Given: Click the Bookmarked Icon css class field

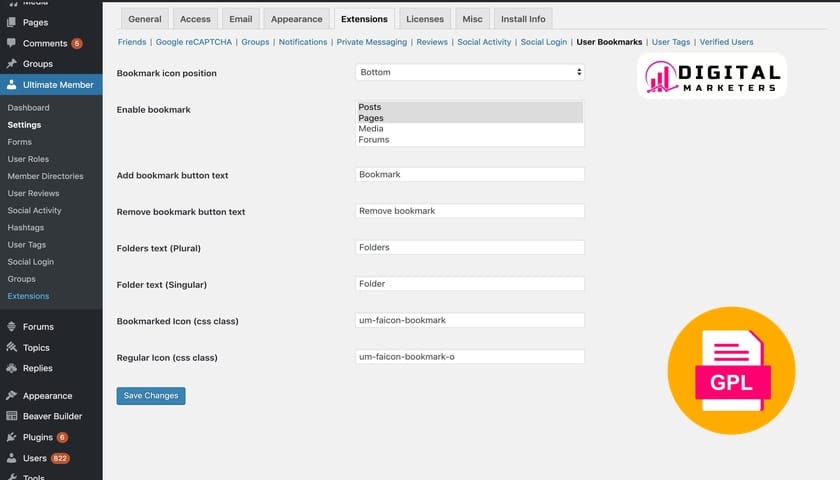Looking at the screenshot, I should point(470,320).
